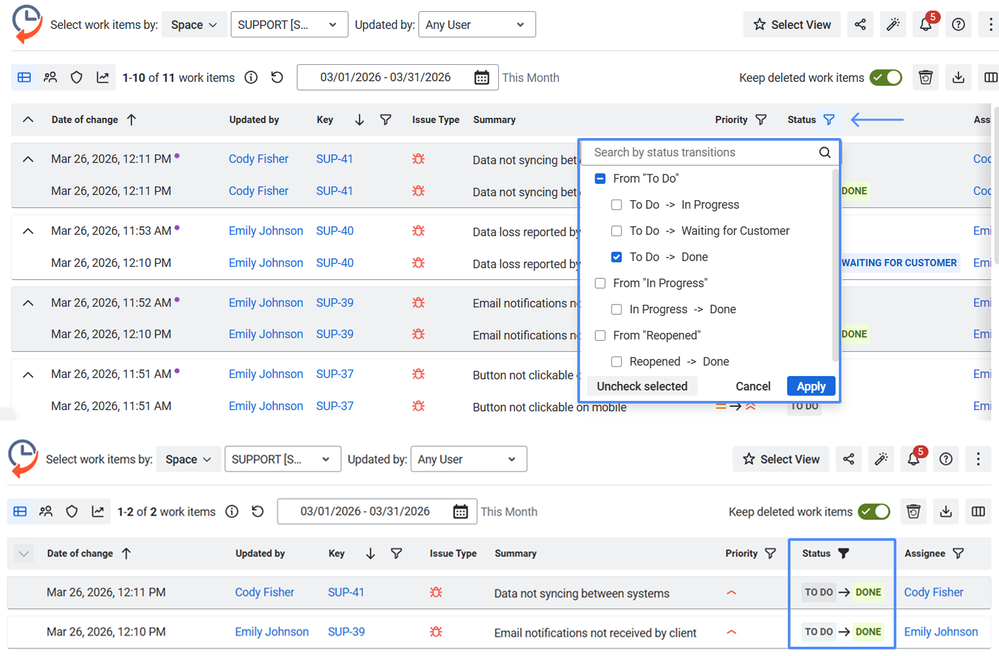Disable the Keep deleted work items toggle
This screenshot has height=656, width=999.
[886, 77]
